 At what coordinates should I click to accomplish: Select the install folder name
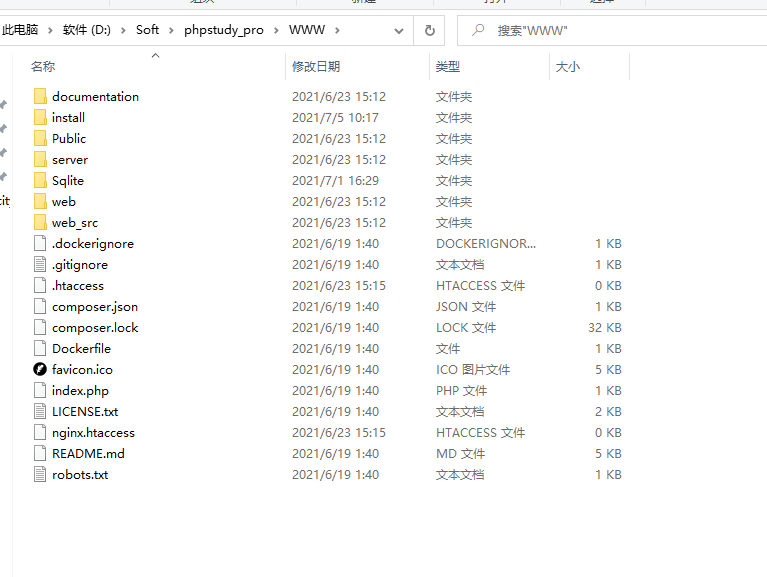pyautogui.click(x=68, y=117)
